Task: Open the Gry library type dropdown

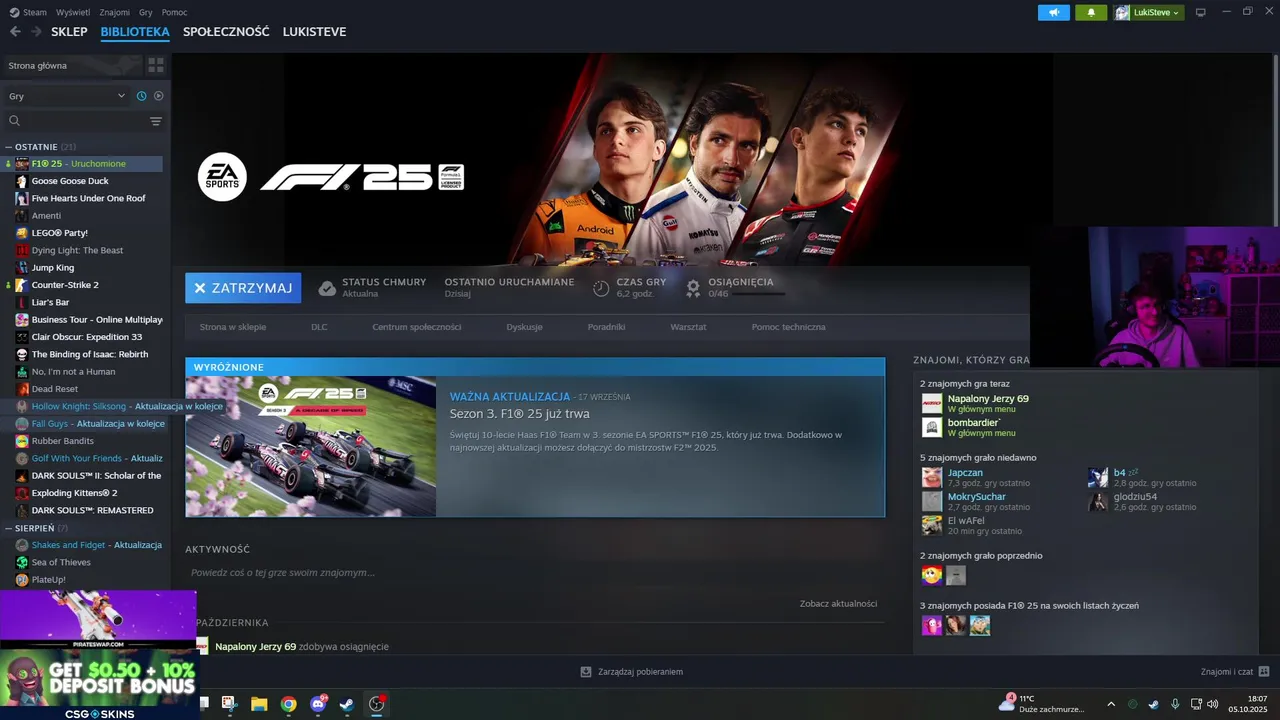Action: point(67,96)
